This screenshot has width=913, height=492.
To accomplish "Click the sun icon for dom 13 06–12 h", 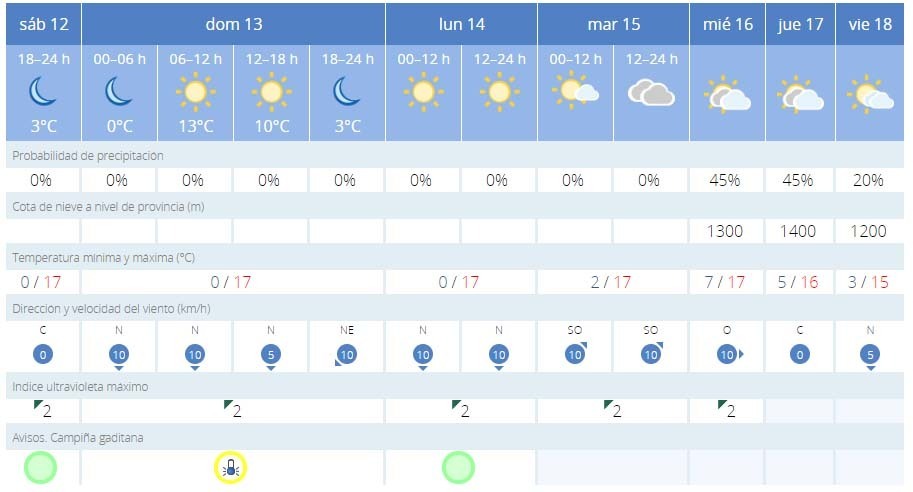I will pos(195,93).
